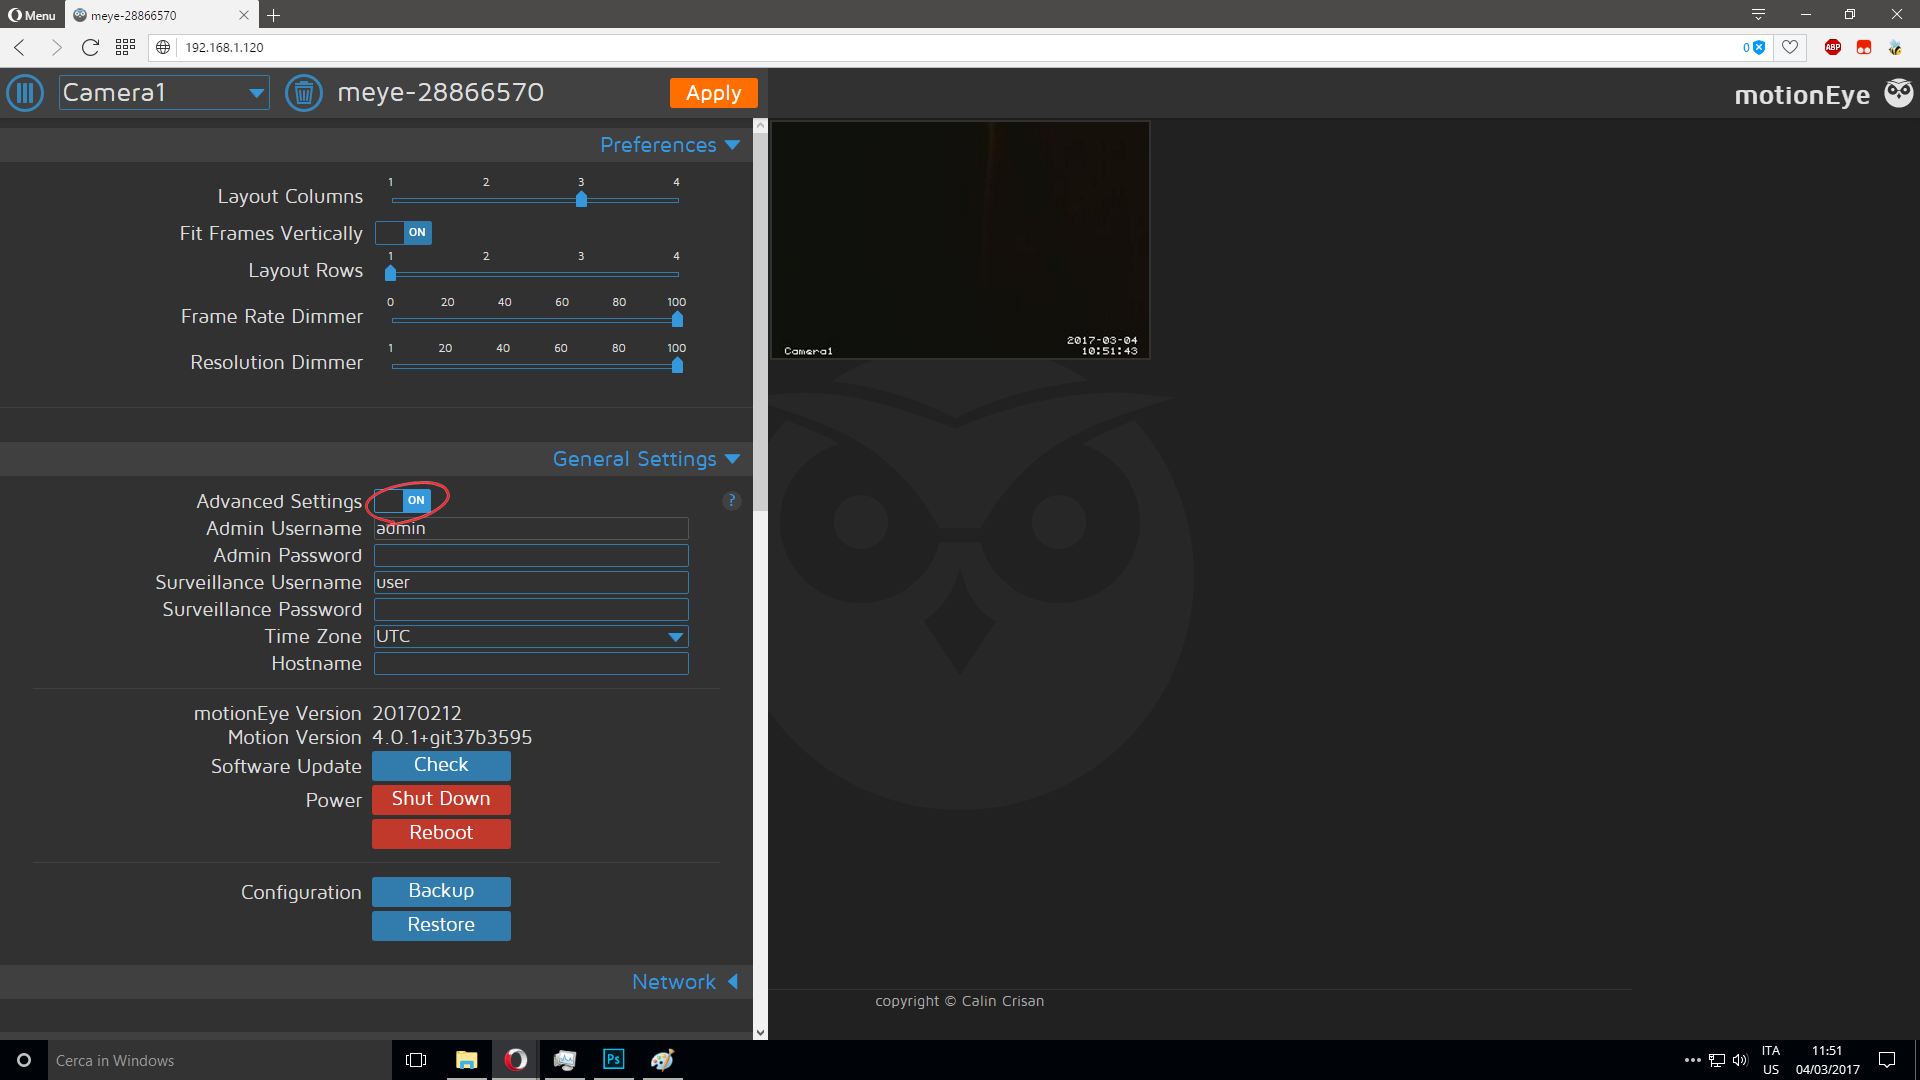Open new browser tab with plus
The height and width of the screenshot is (1080, 1920).
pos(273,15)
